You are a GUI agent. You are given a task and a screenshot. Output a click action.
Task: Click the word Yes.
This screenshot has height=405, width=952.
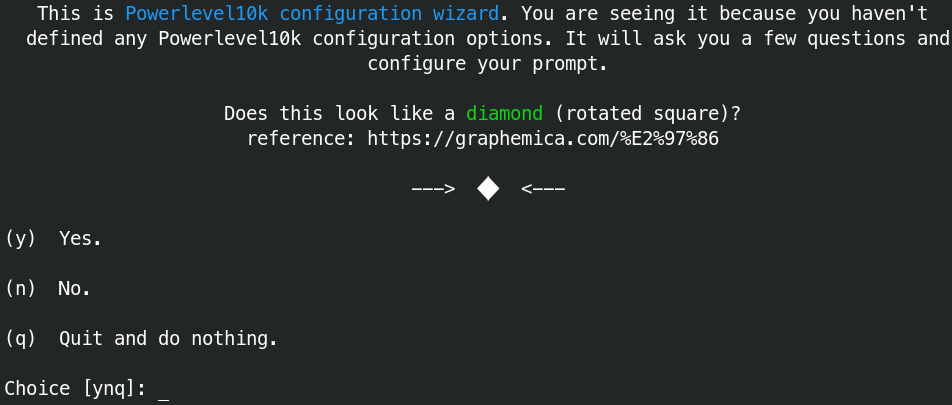[x=80, y=239]
